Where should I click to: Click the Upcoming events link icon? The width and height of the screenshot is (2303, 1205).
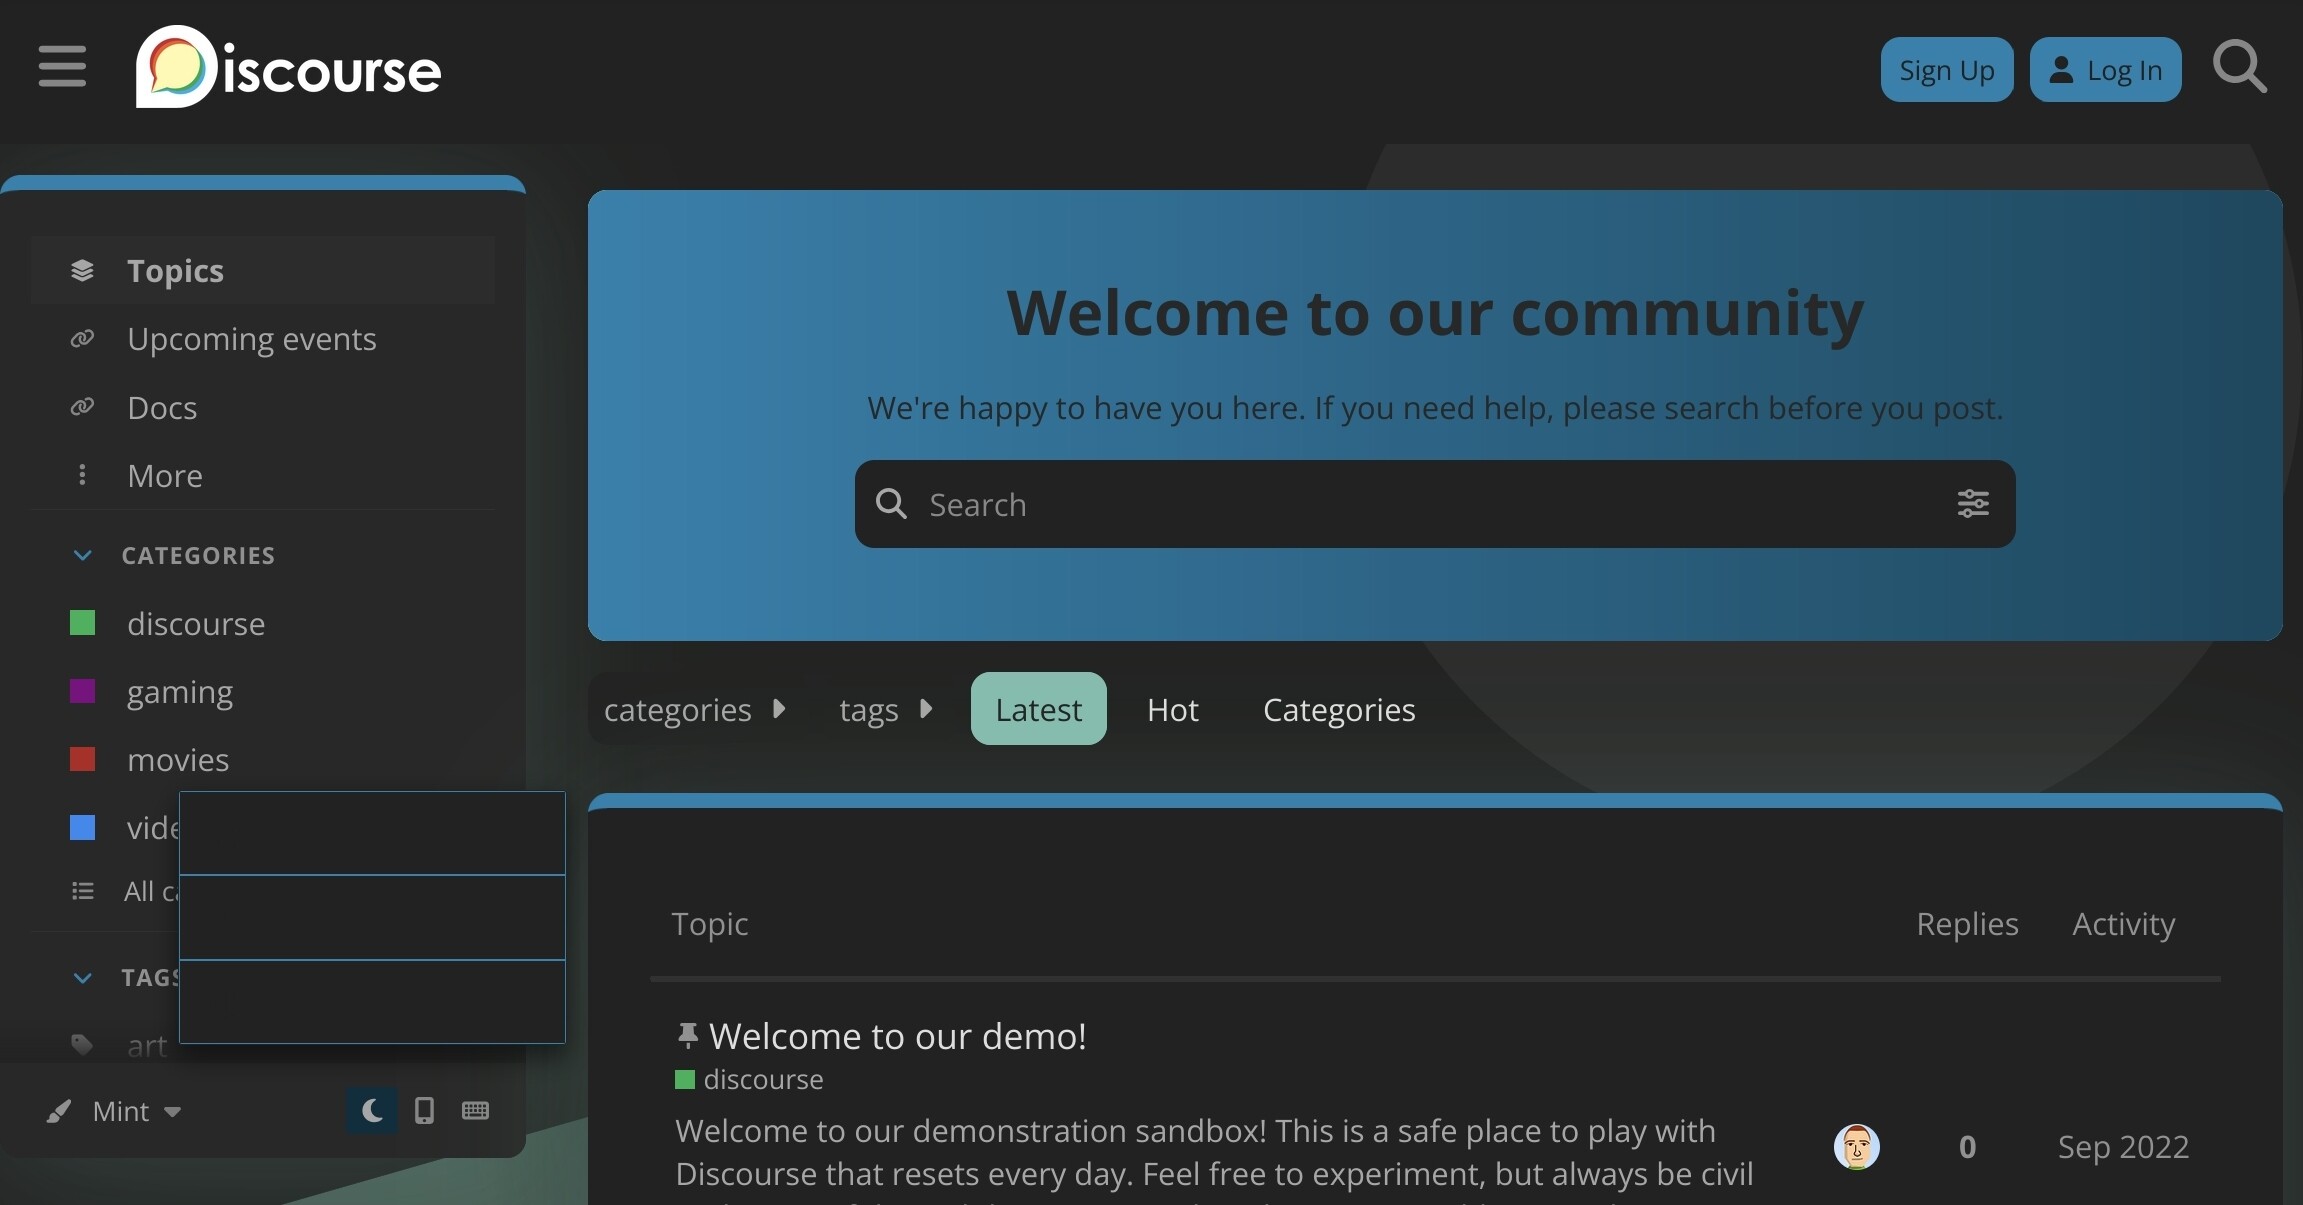coord(82,339)
